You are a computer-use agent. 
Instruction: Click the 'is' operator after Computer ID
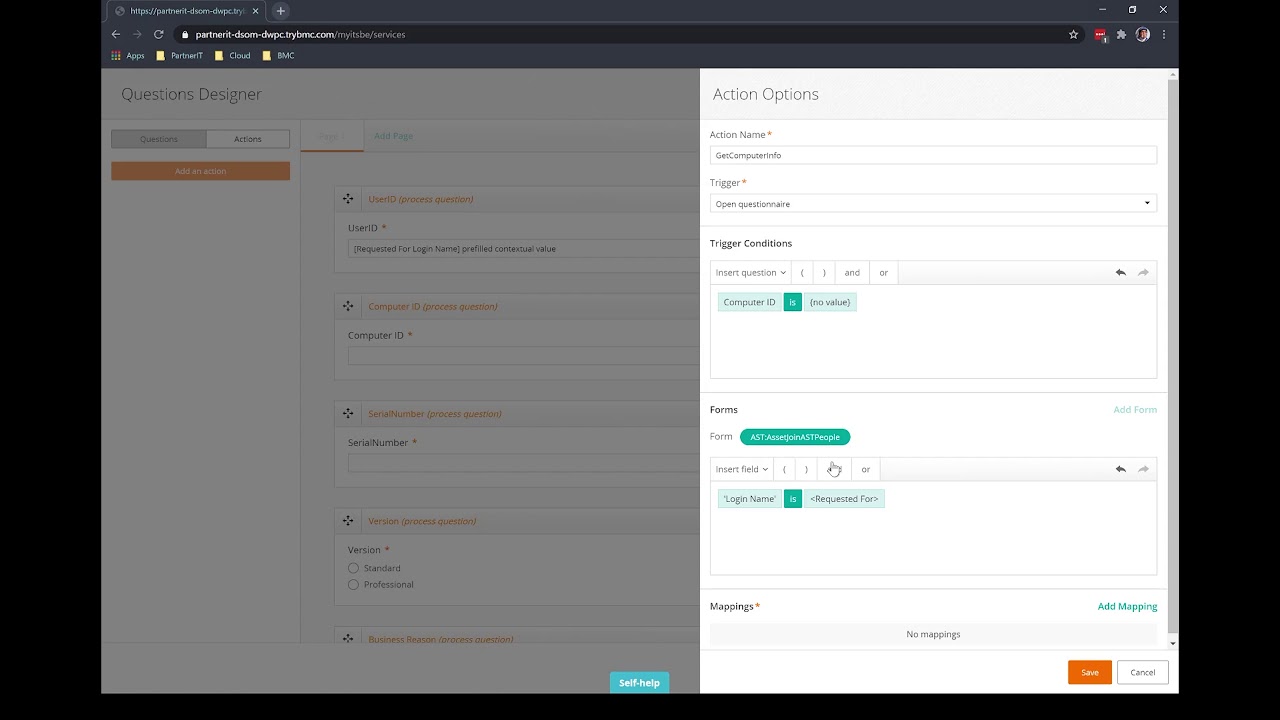tap(792, 302)
